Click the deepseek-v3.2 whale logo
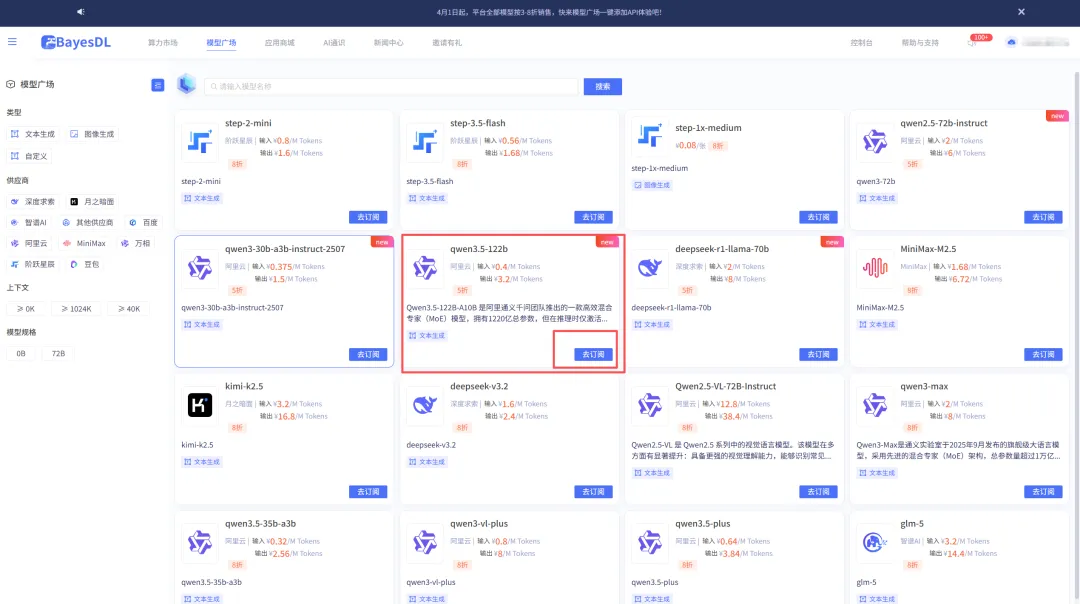 (x=424, y=405)
